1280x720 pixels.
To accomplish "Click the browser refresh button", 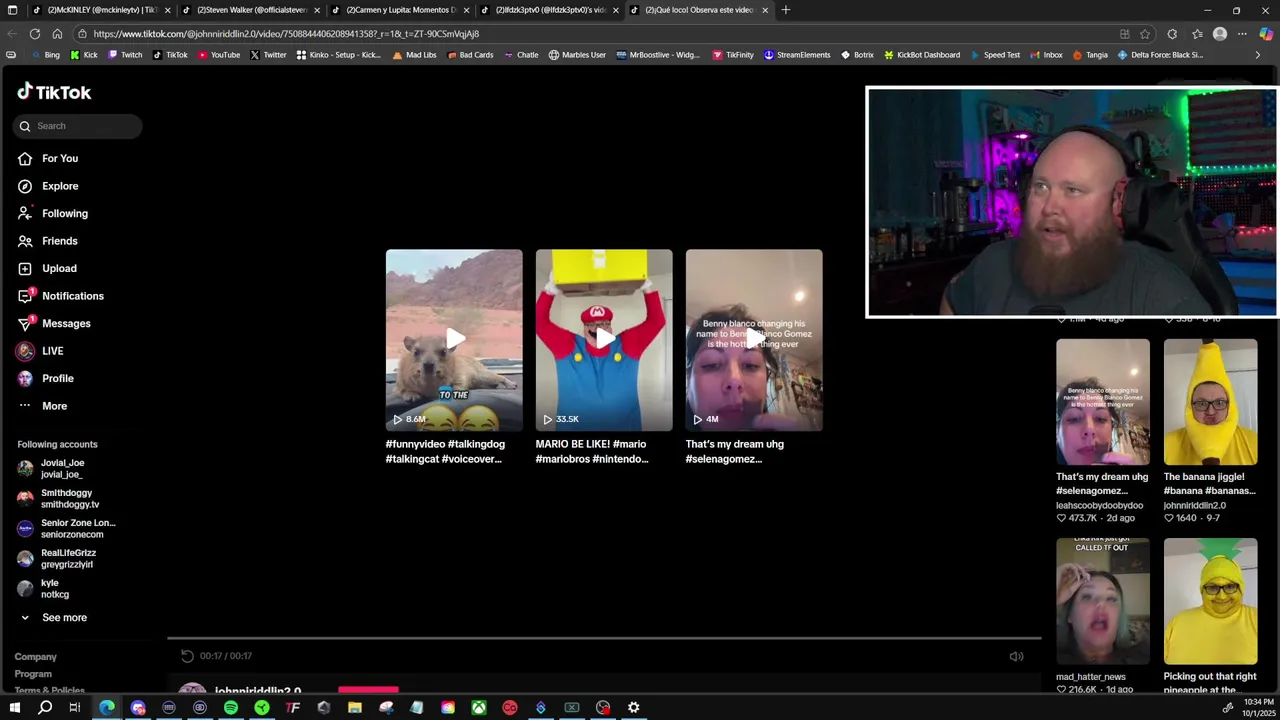I will click(x=35, y=34).
